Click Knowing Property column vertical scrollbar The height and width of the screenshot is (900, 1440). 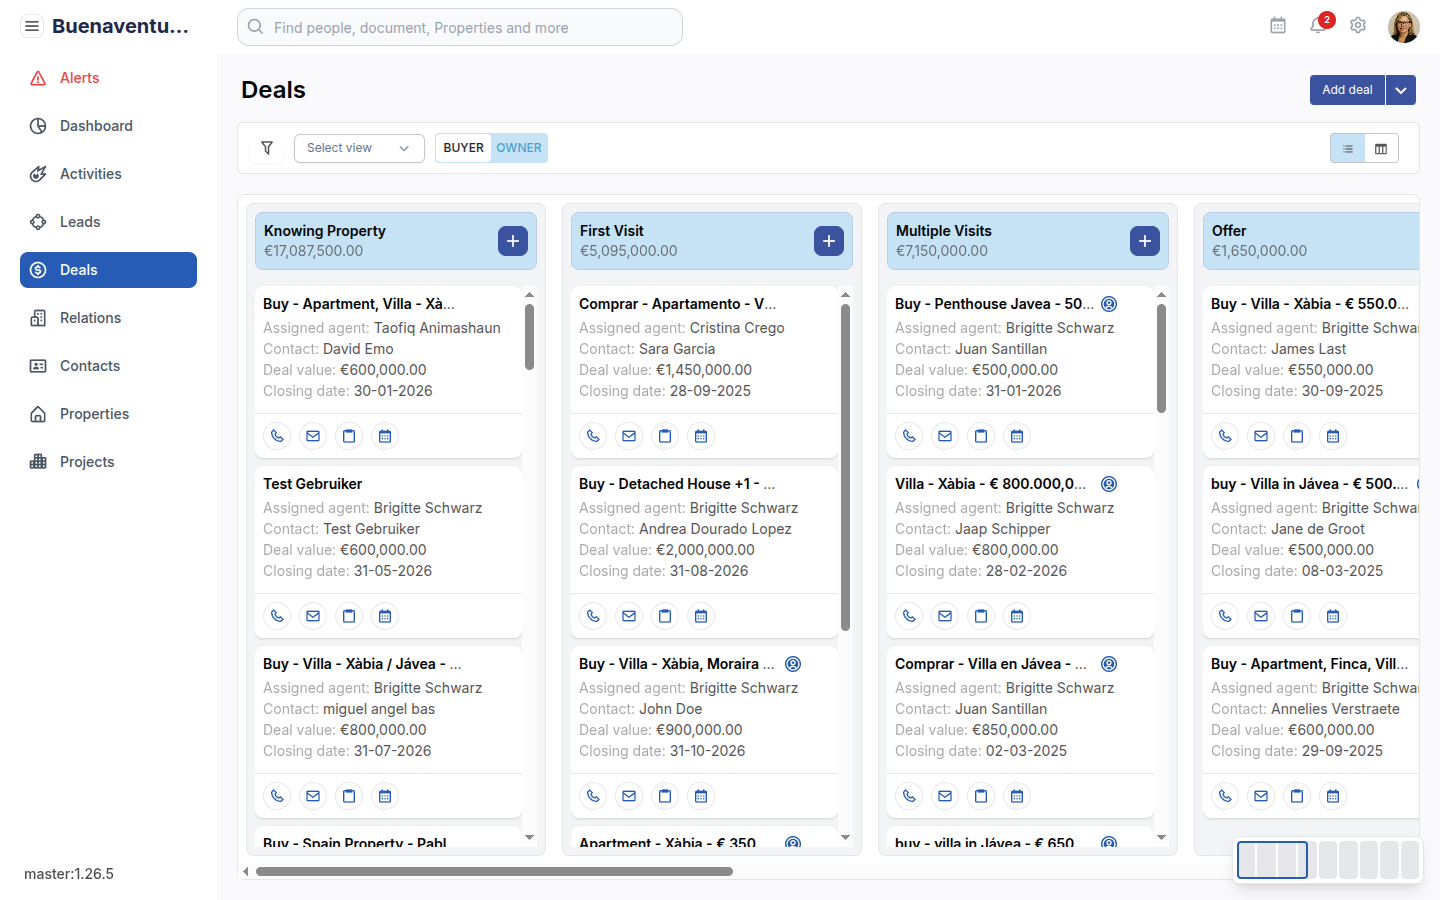[529, 337]
